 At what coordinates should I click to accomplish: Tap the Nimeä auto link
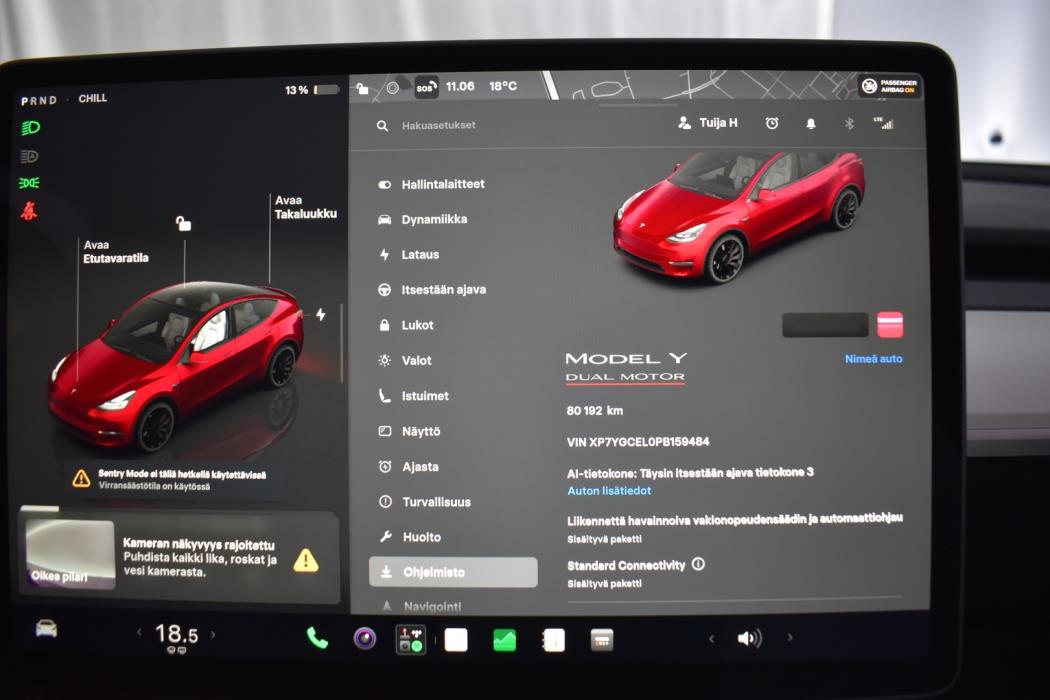(x=873, y=359)
